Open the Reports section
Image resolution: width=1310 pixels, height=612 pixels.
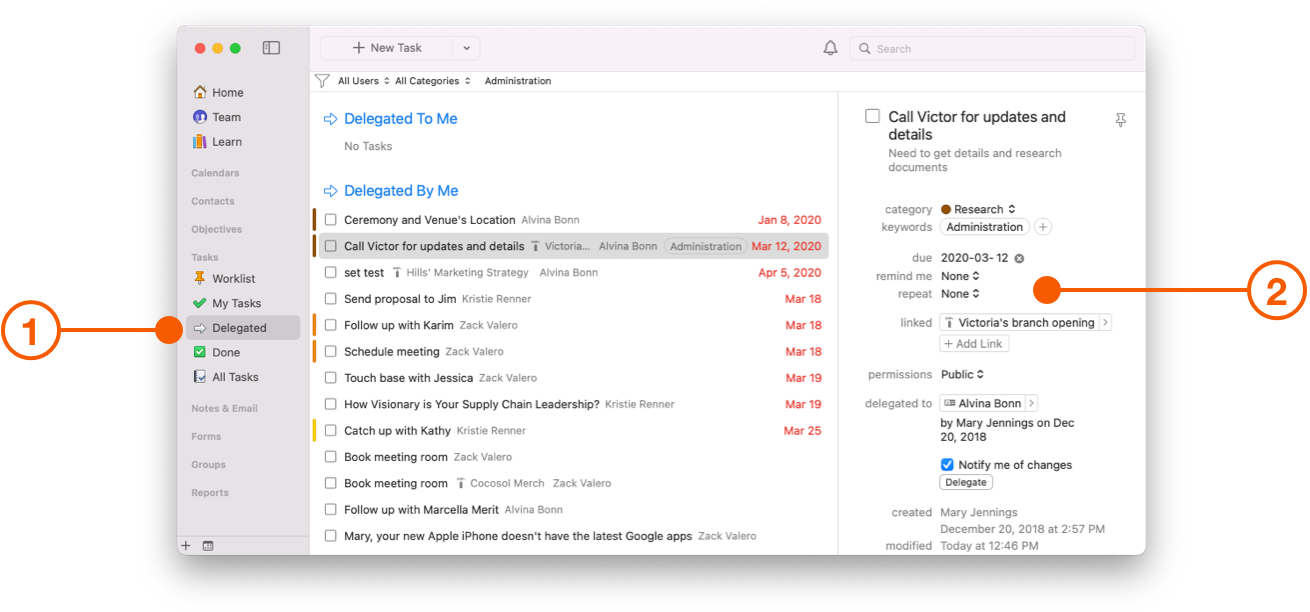click(x=210, y=492)
